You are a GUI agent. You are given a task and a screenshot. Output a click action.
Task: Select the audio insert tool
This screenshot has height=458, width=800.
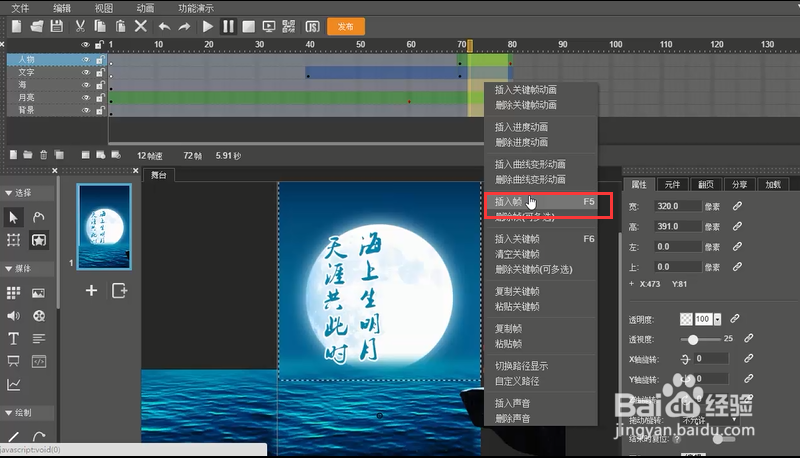[x=13, y=316]
